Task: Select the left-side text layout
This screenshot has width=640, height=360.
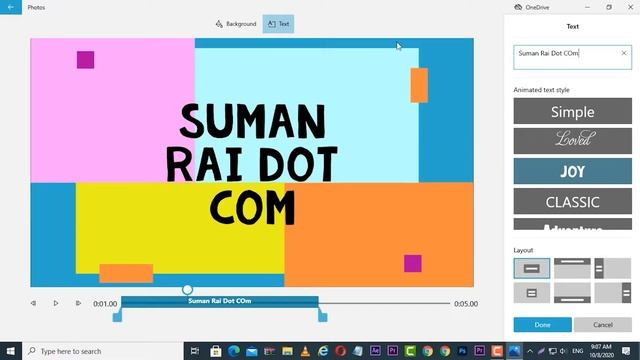Action: (613, 268)
